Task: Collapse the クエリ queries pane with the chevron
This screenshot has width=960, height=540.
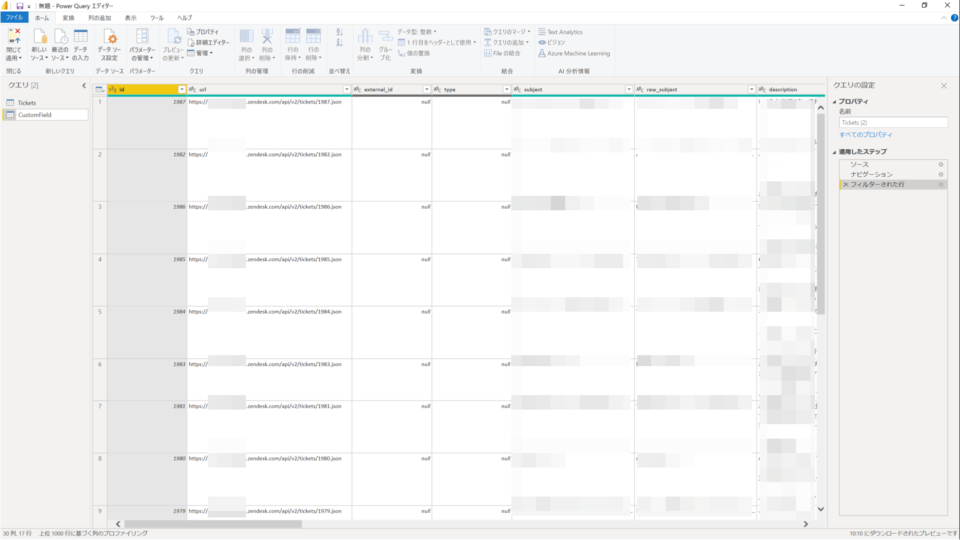Action: pyautogui.click(x=84, y=86)
